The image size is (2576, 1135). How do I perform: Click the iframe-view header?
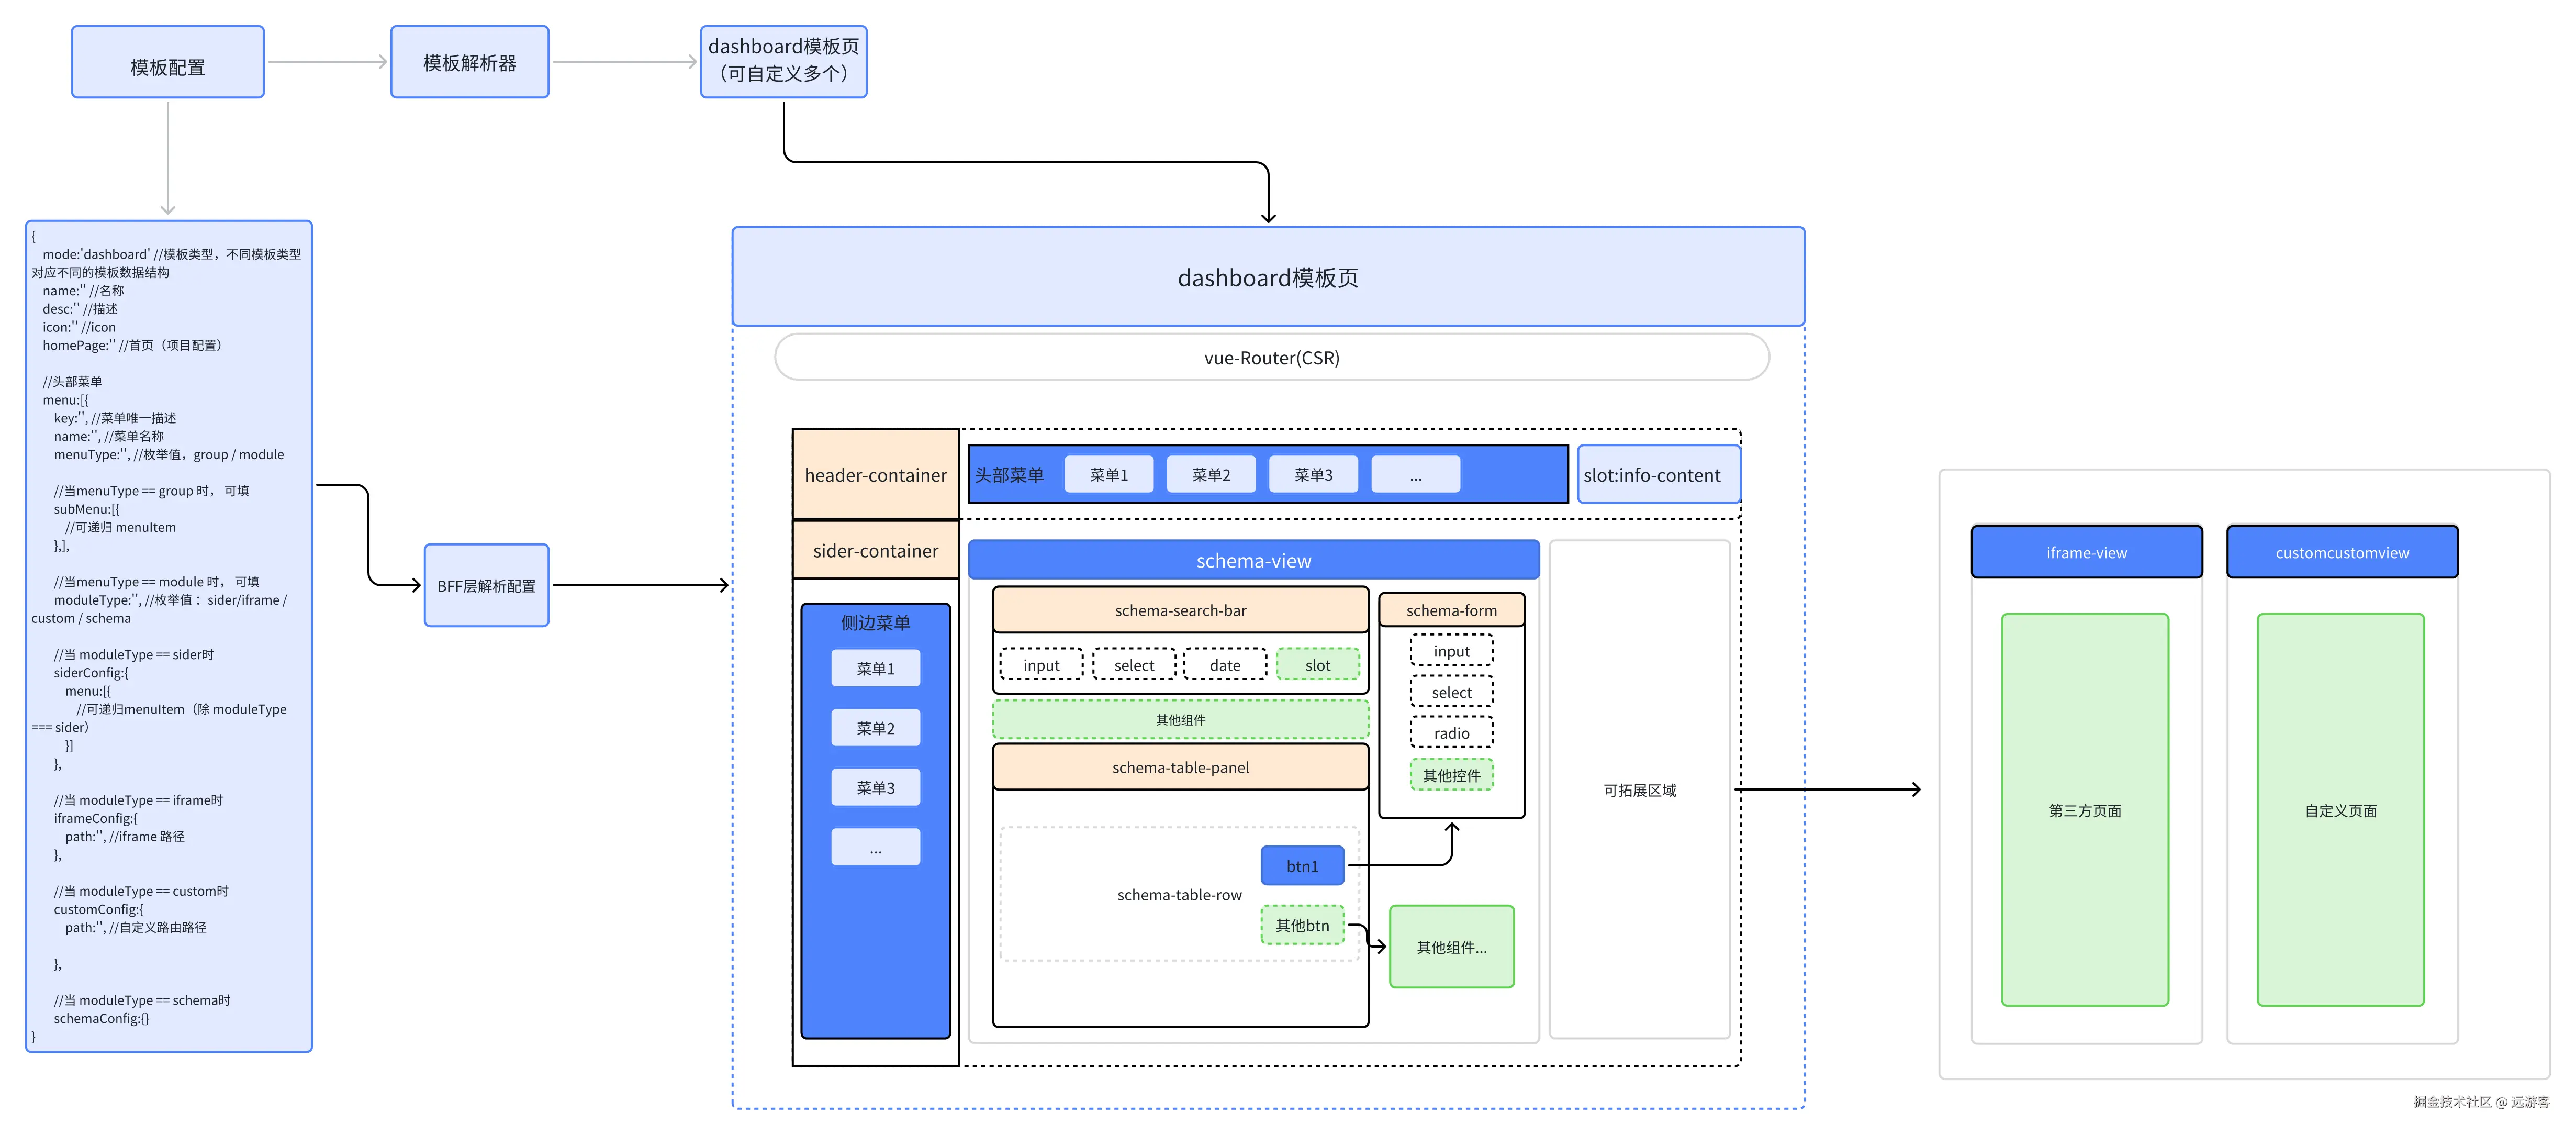[2086, 552]
